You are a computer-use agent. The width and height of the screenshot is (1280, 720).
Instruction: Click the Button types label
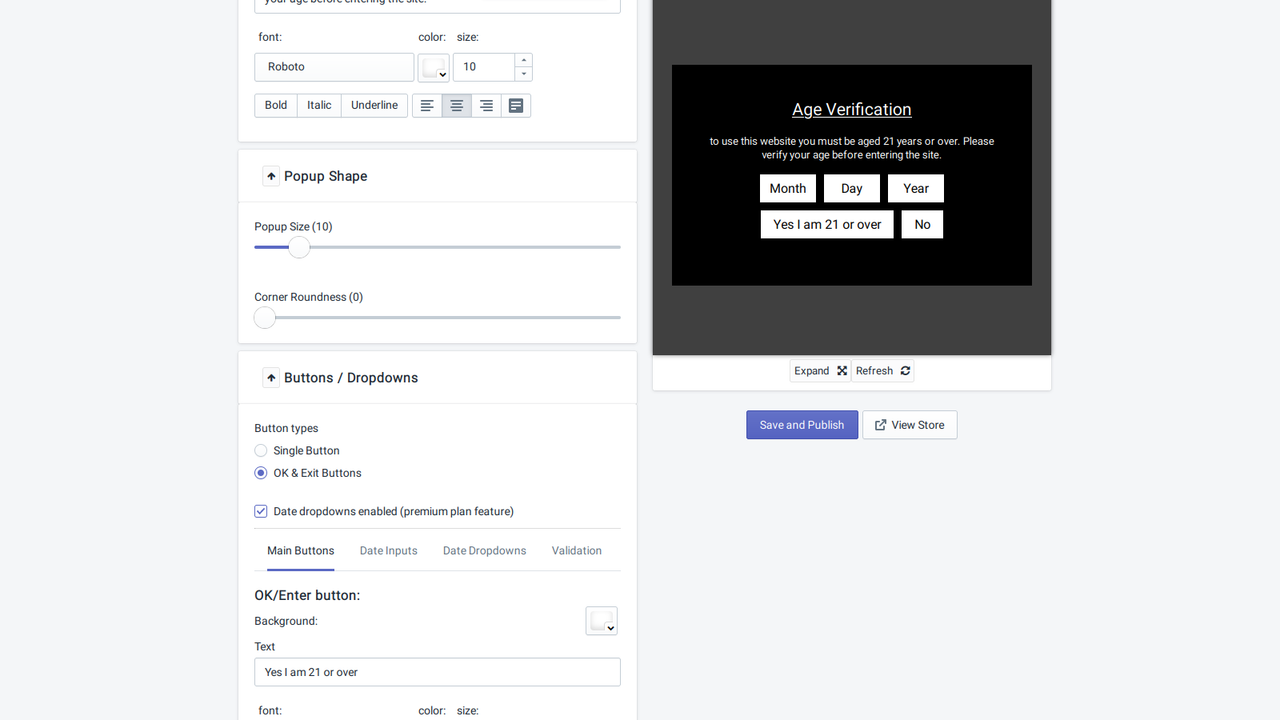286,428
